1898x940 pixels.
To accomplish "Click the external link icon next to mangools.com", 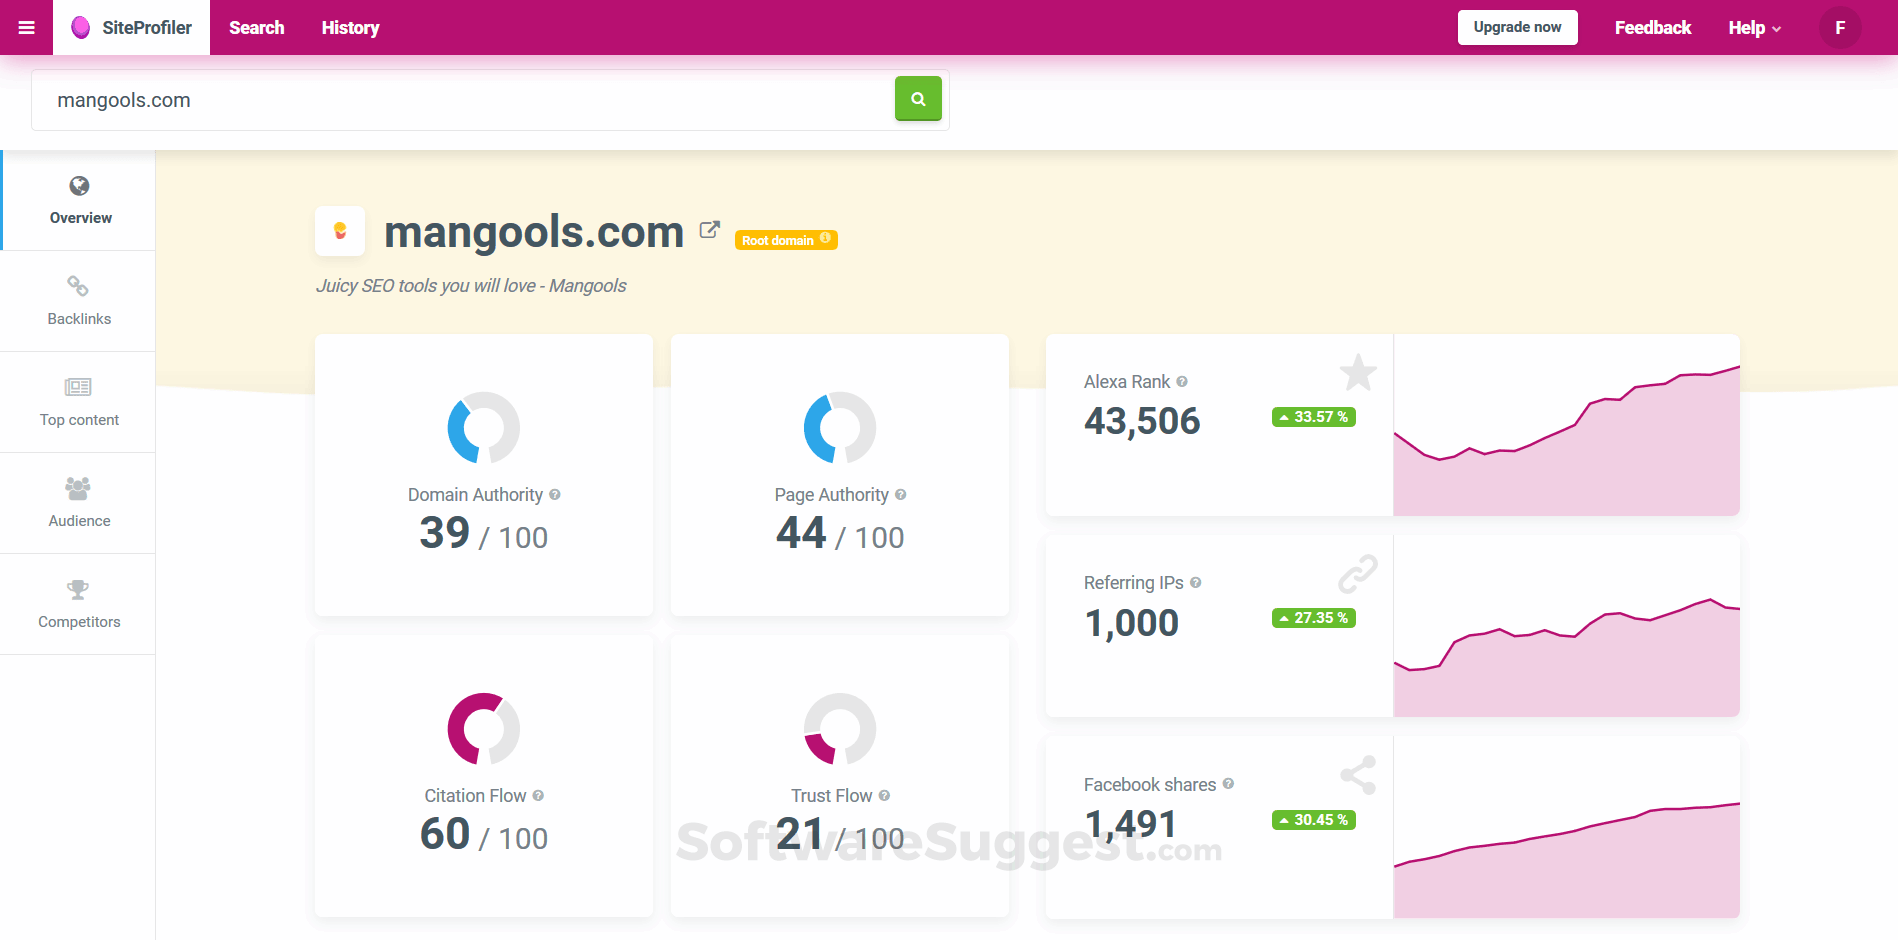I will [709, 229].
